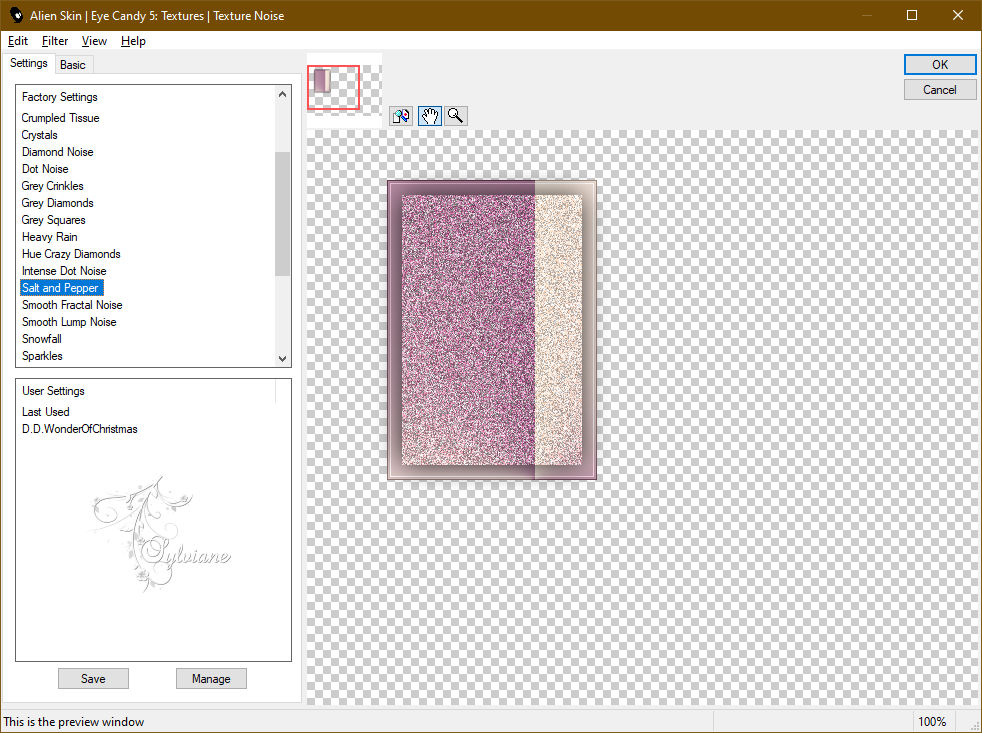Select the Grey Crinkles preset
982x733 pixels.
point(53,185)
